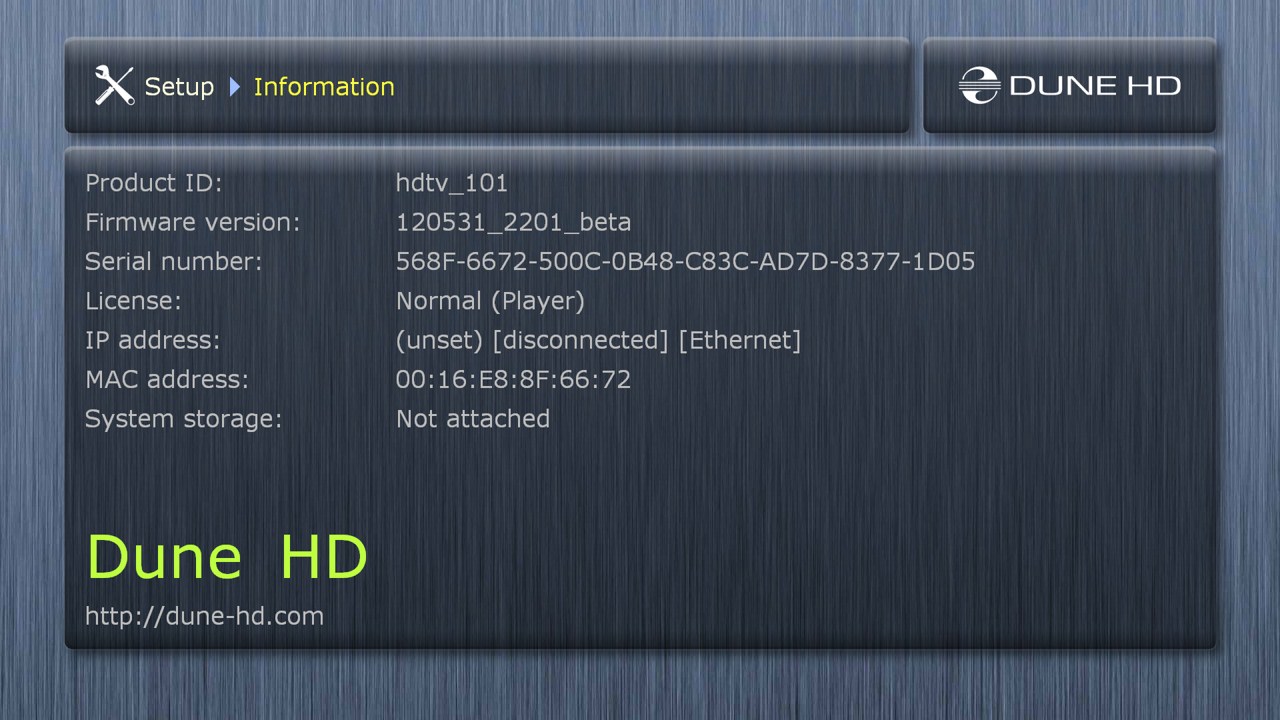Image resolution: width=1280 pixels, height=720 pixels.
Task: Click the System storage label
Action: 183,419
